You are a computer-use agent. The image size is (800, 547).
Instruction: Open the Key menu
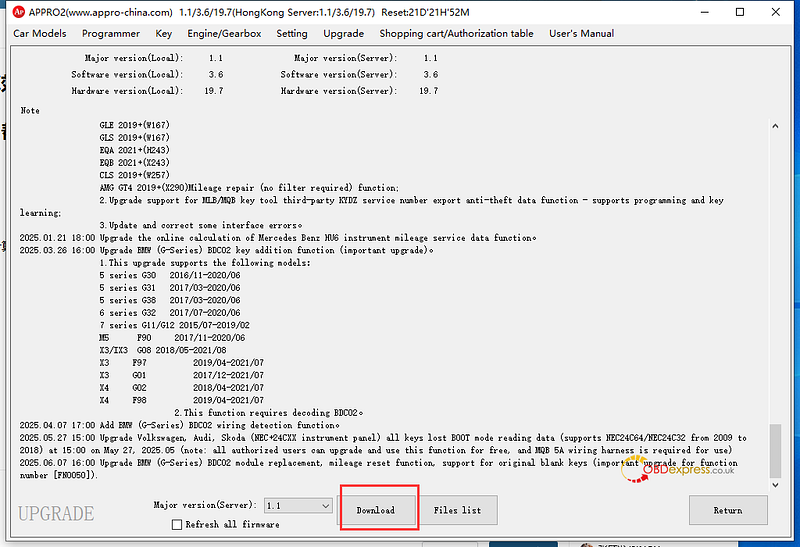163,34
